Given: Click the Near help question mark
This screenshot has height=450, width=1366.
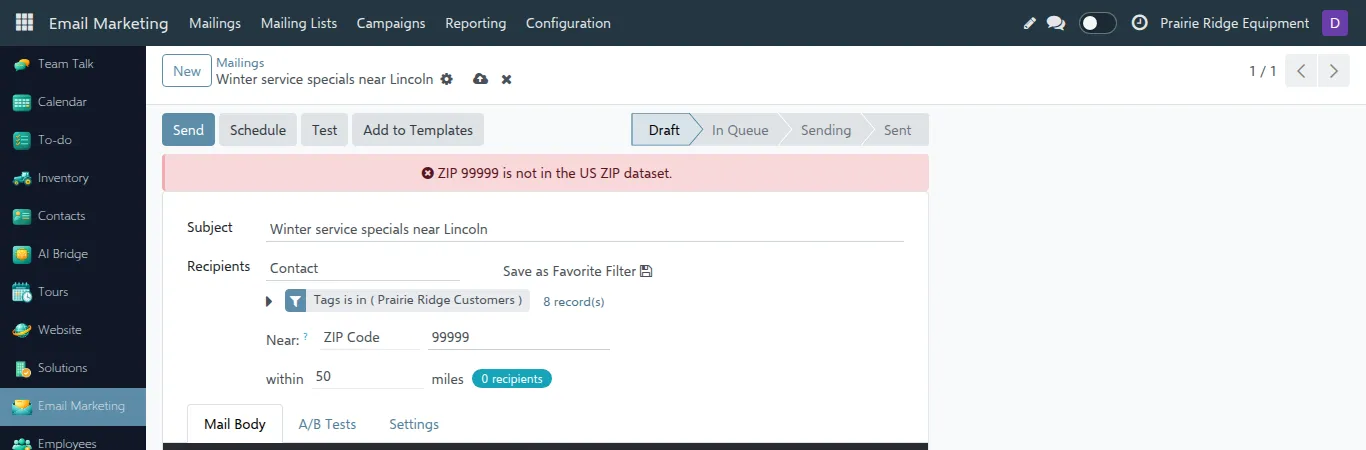Looking at the screenshot, I should pyautogui.click(x=305, y=336).
